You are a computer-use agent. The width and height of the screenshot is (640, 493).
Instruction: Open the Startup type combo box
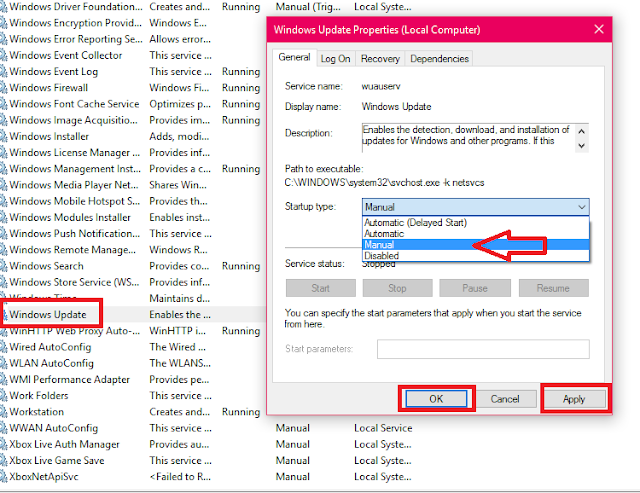pyautogui.click(x=476, y=207)
